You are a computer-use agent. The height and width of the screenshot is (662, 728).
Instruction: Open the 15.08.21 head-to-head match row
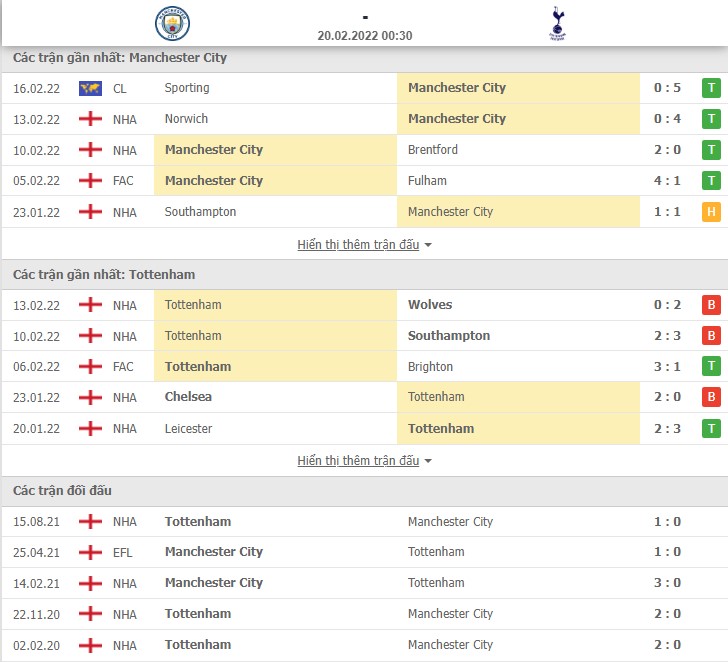click(x=364, y=522)
